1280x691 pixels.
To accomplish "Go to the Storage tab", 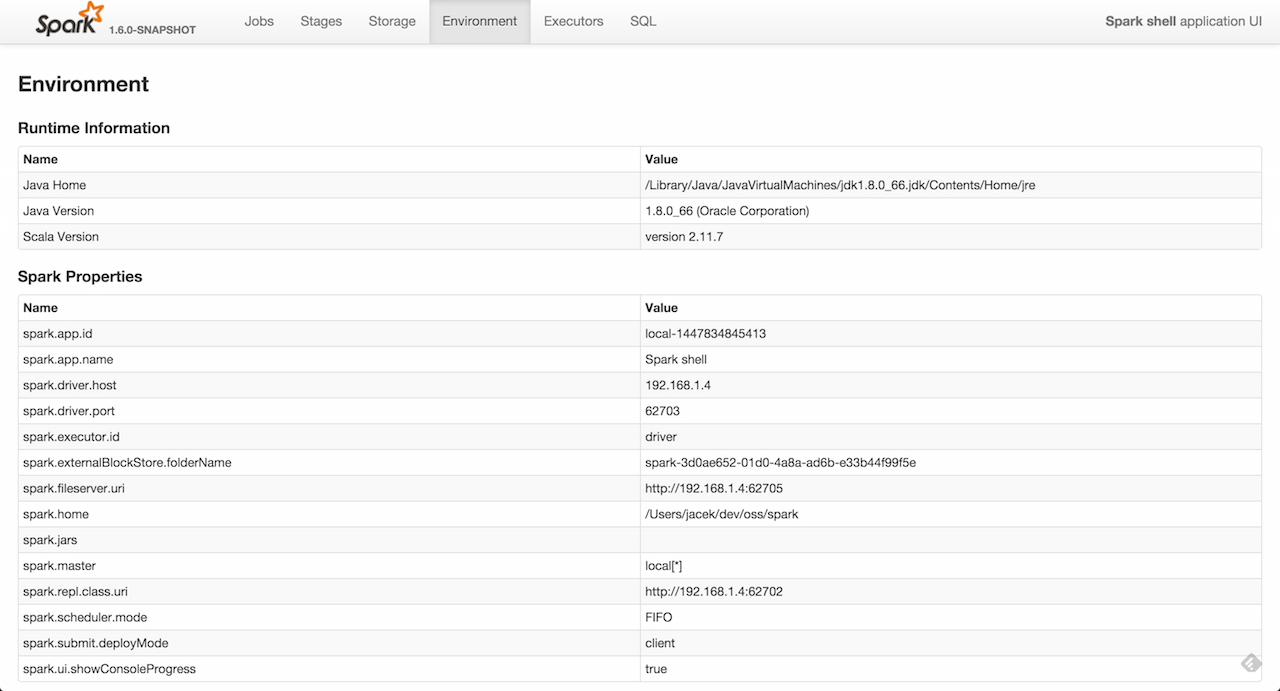I will pyautogui.click(x=392, y=21).
